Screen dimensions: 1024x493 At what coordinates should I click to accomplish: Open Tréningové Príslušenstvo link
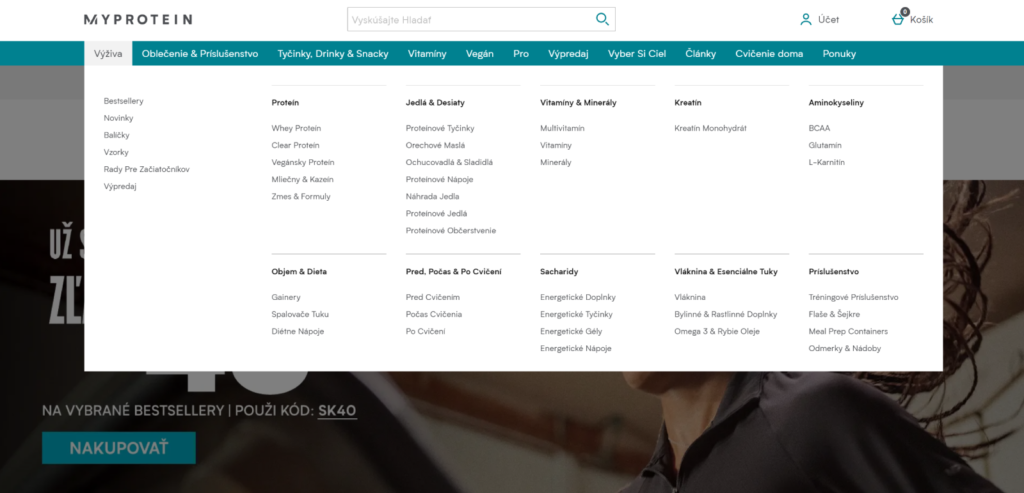coord(854,297)
